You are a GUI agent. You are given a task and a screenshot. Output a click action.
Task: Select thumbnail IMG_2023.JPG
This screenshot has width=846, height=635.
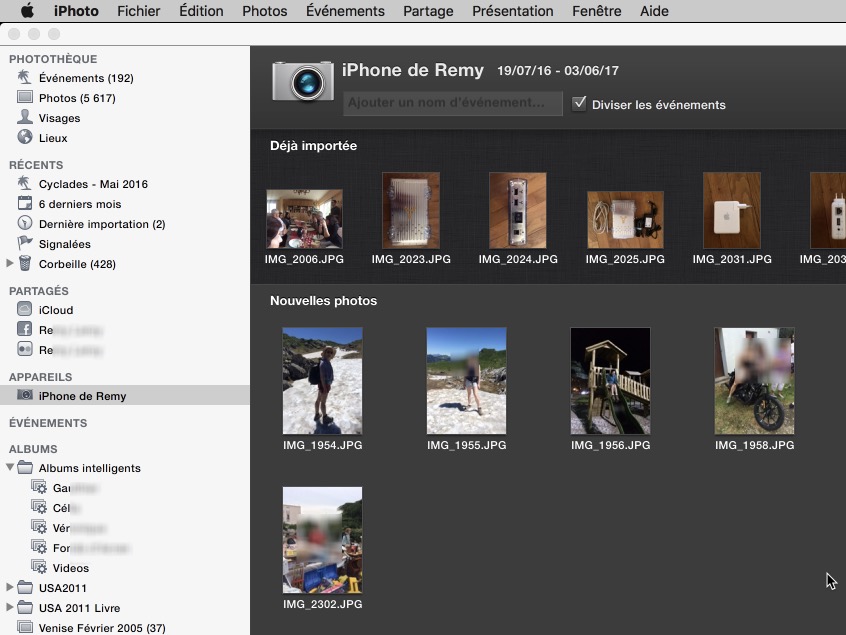[411, 210]
